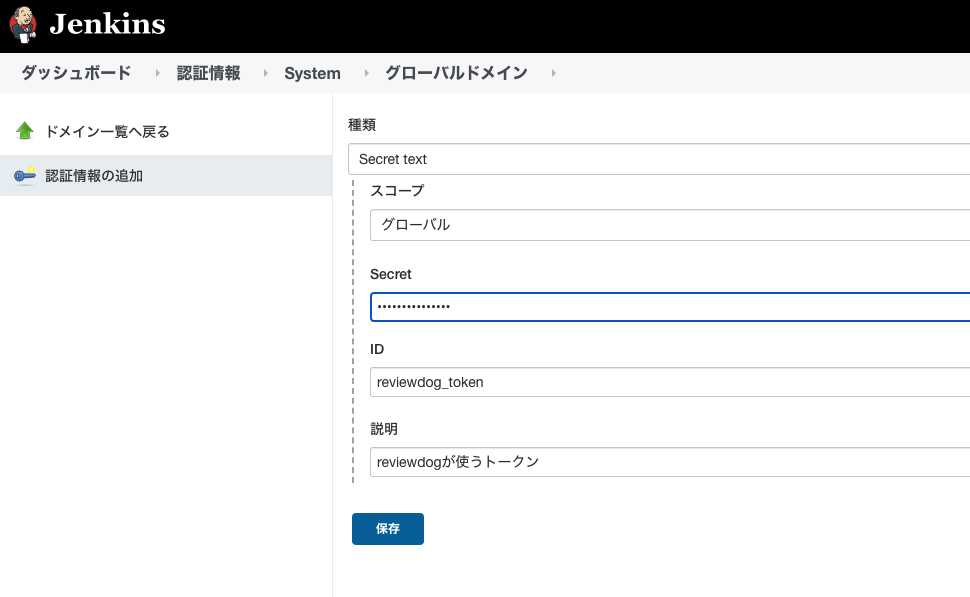Click the Jenkins butler logo icon
970x597 pixels.
[24, 25]
